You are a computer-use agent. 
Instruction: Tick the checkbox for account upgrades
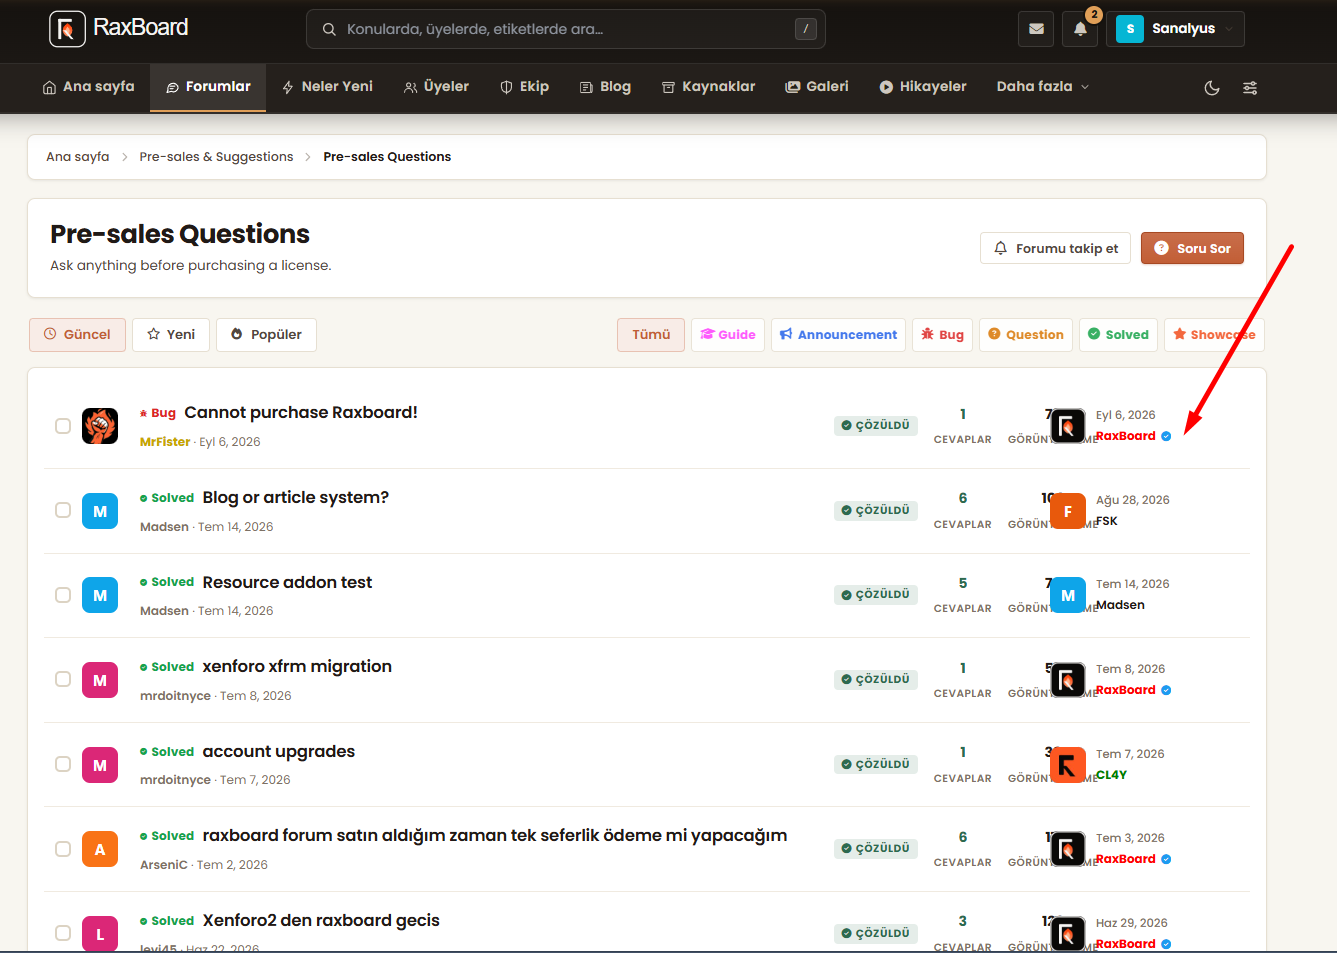63,764
